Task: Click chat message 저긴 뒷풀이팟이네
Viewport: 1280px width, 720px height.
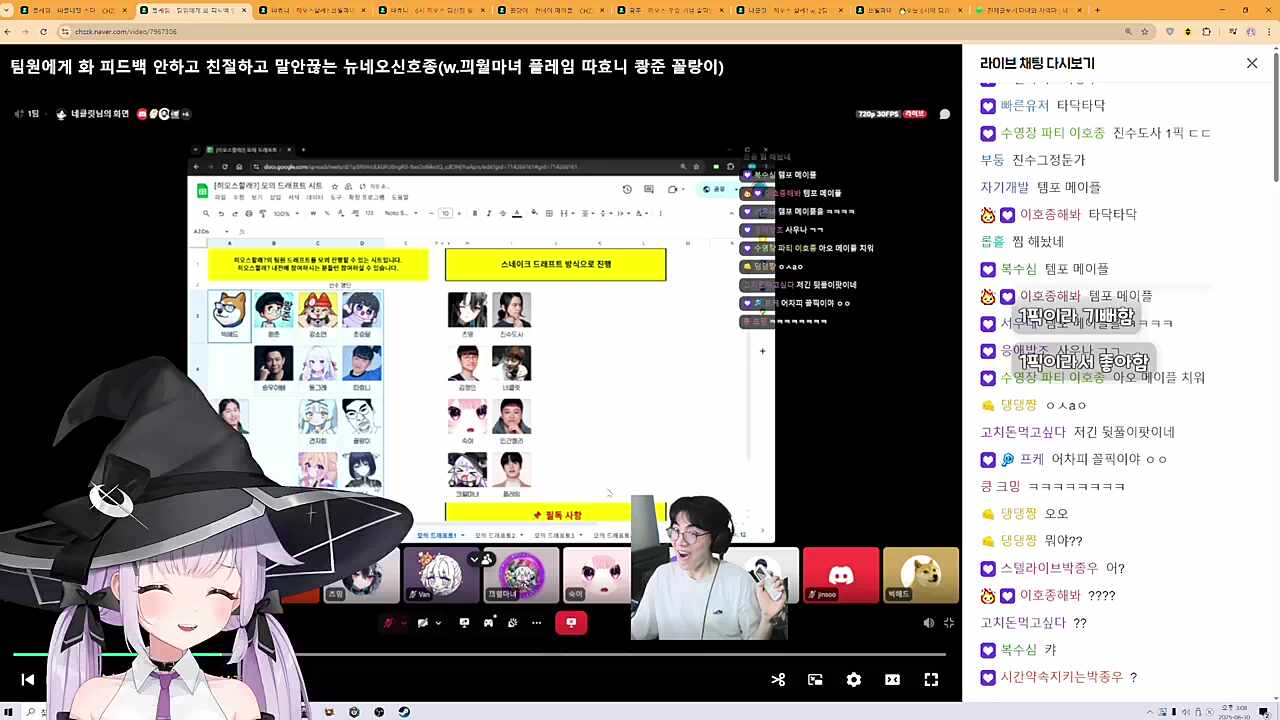Action: (1124, 432)
